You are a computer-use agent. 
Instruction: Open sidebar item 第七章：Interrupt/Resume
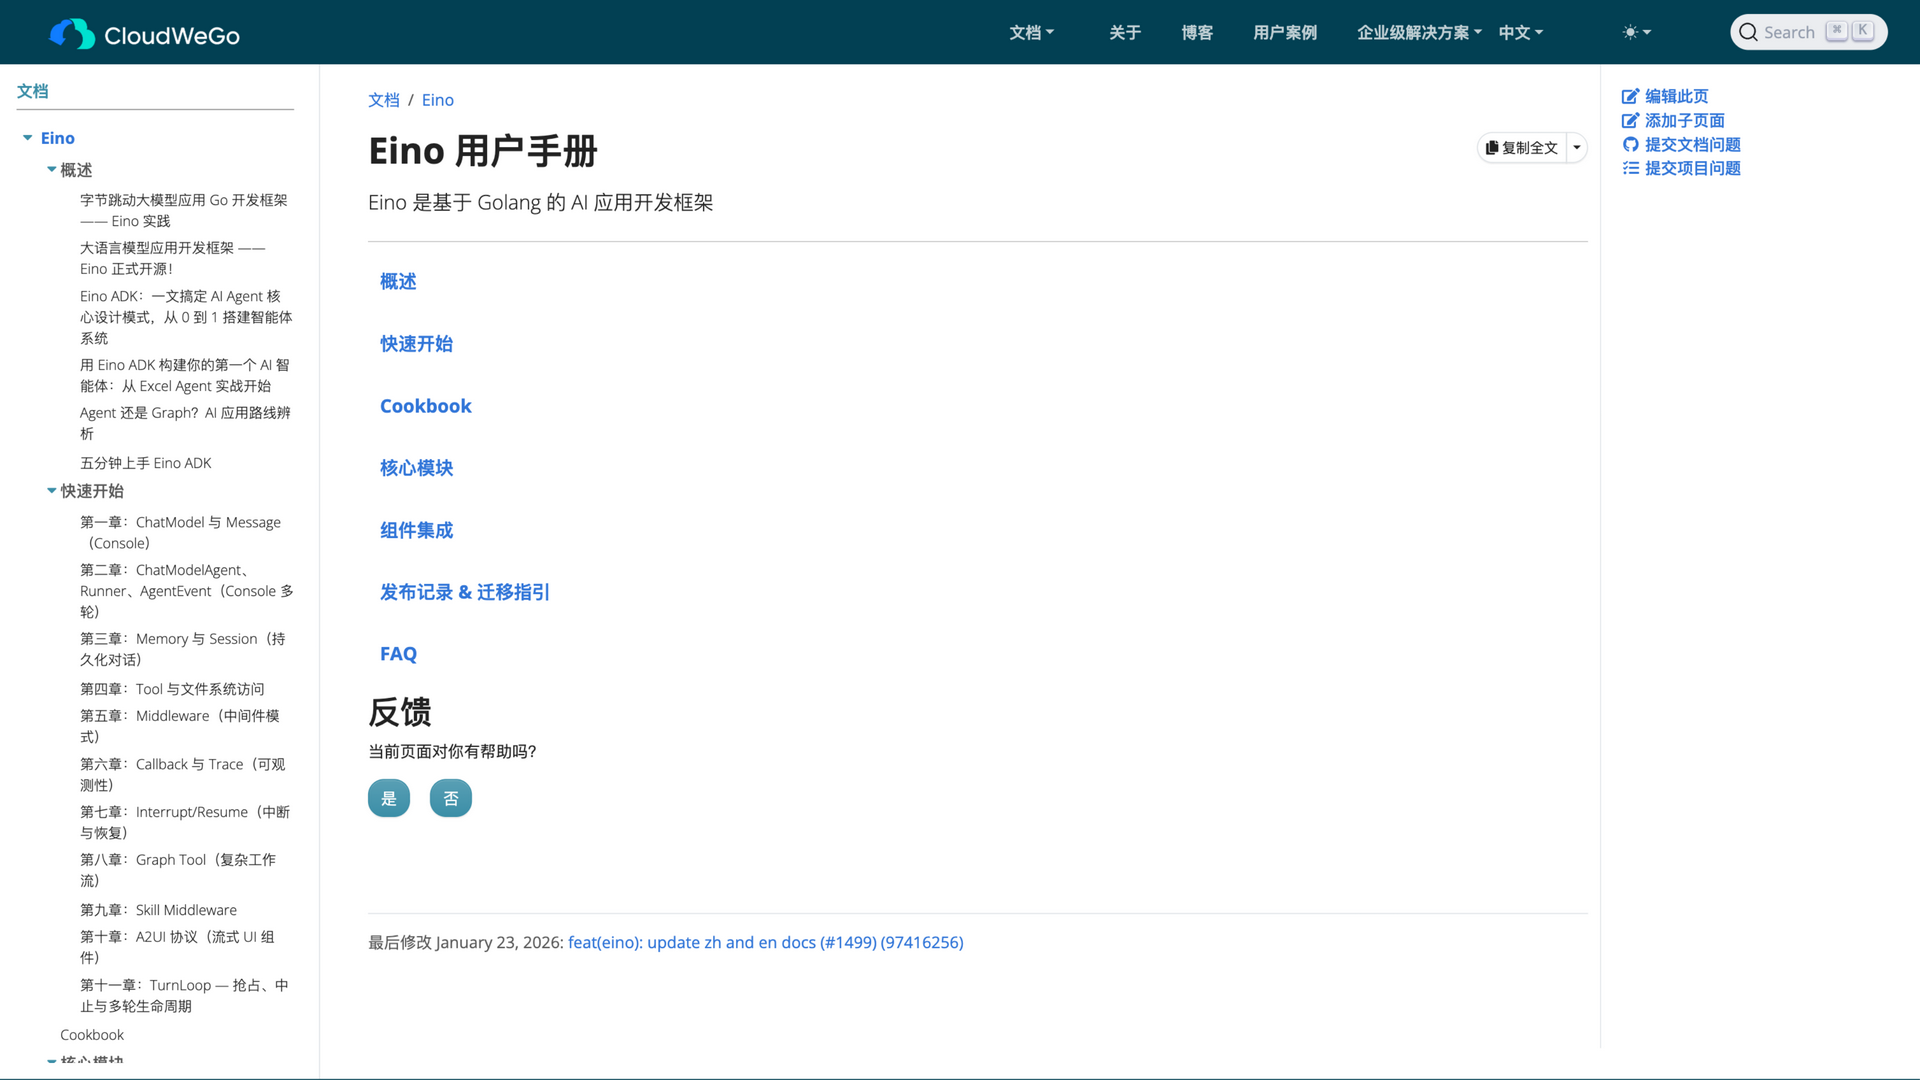(x=185, y=822)
